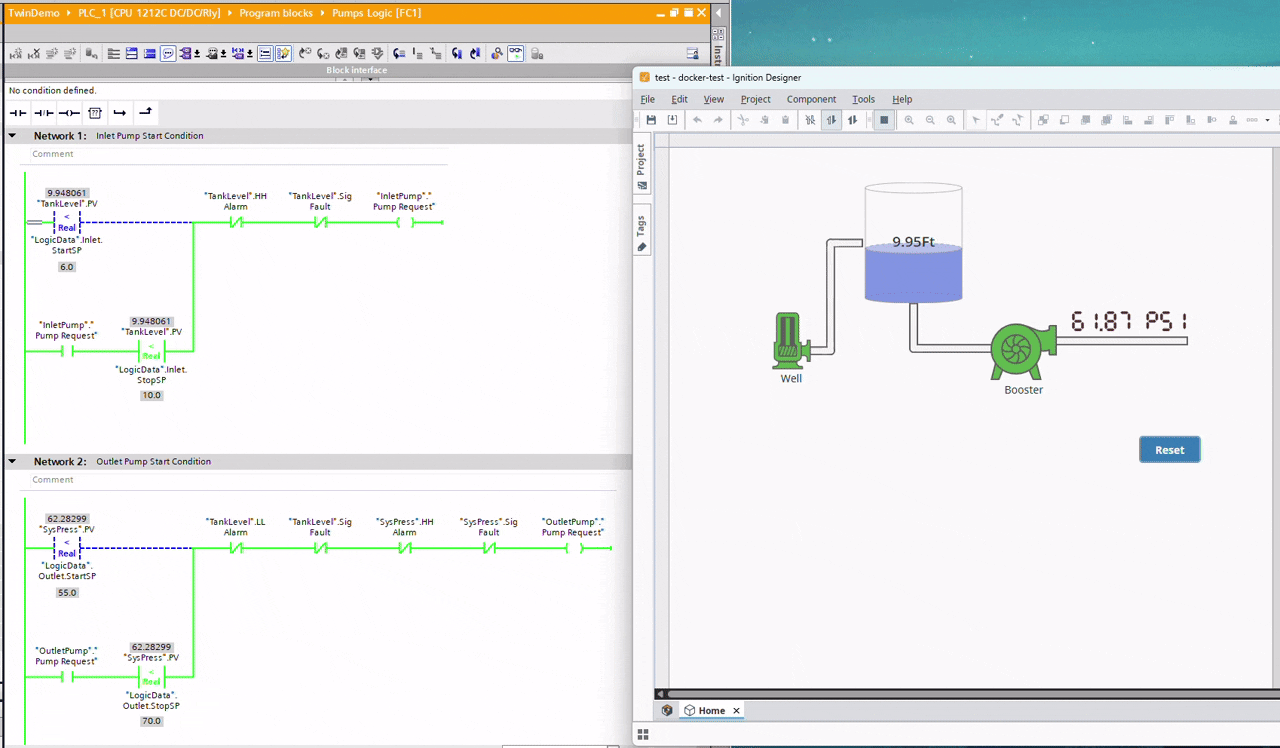The height and width of the screenshot is (748, 1280).
Task: Insert output coil in TIA Portal
Action: click(x=69, y=113)
